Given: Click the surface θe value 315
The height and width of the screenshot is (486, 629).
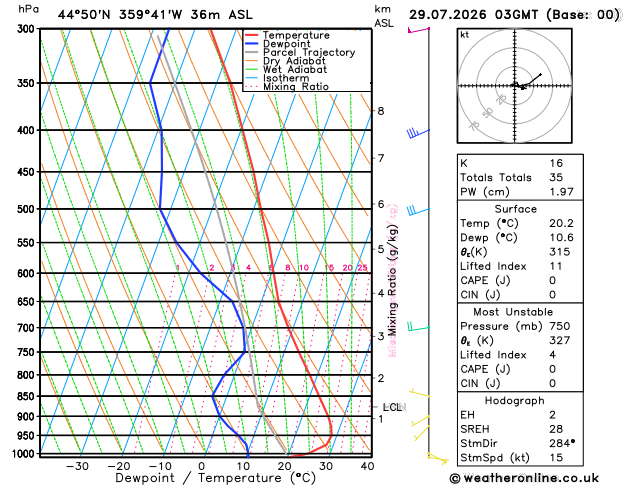Looking at the screenshot, I should coord(559,252).
